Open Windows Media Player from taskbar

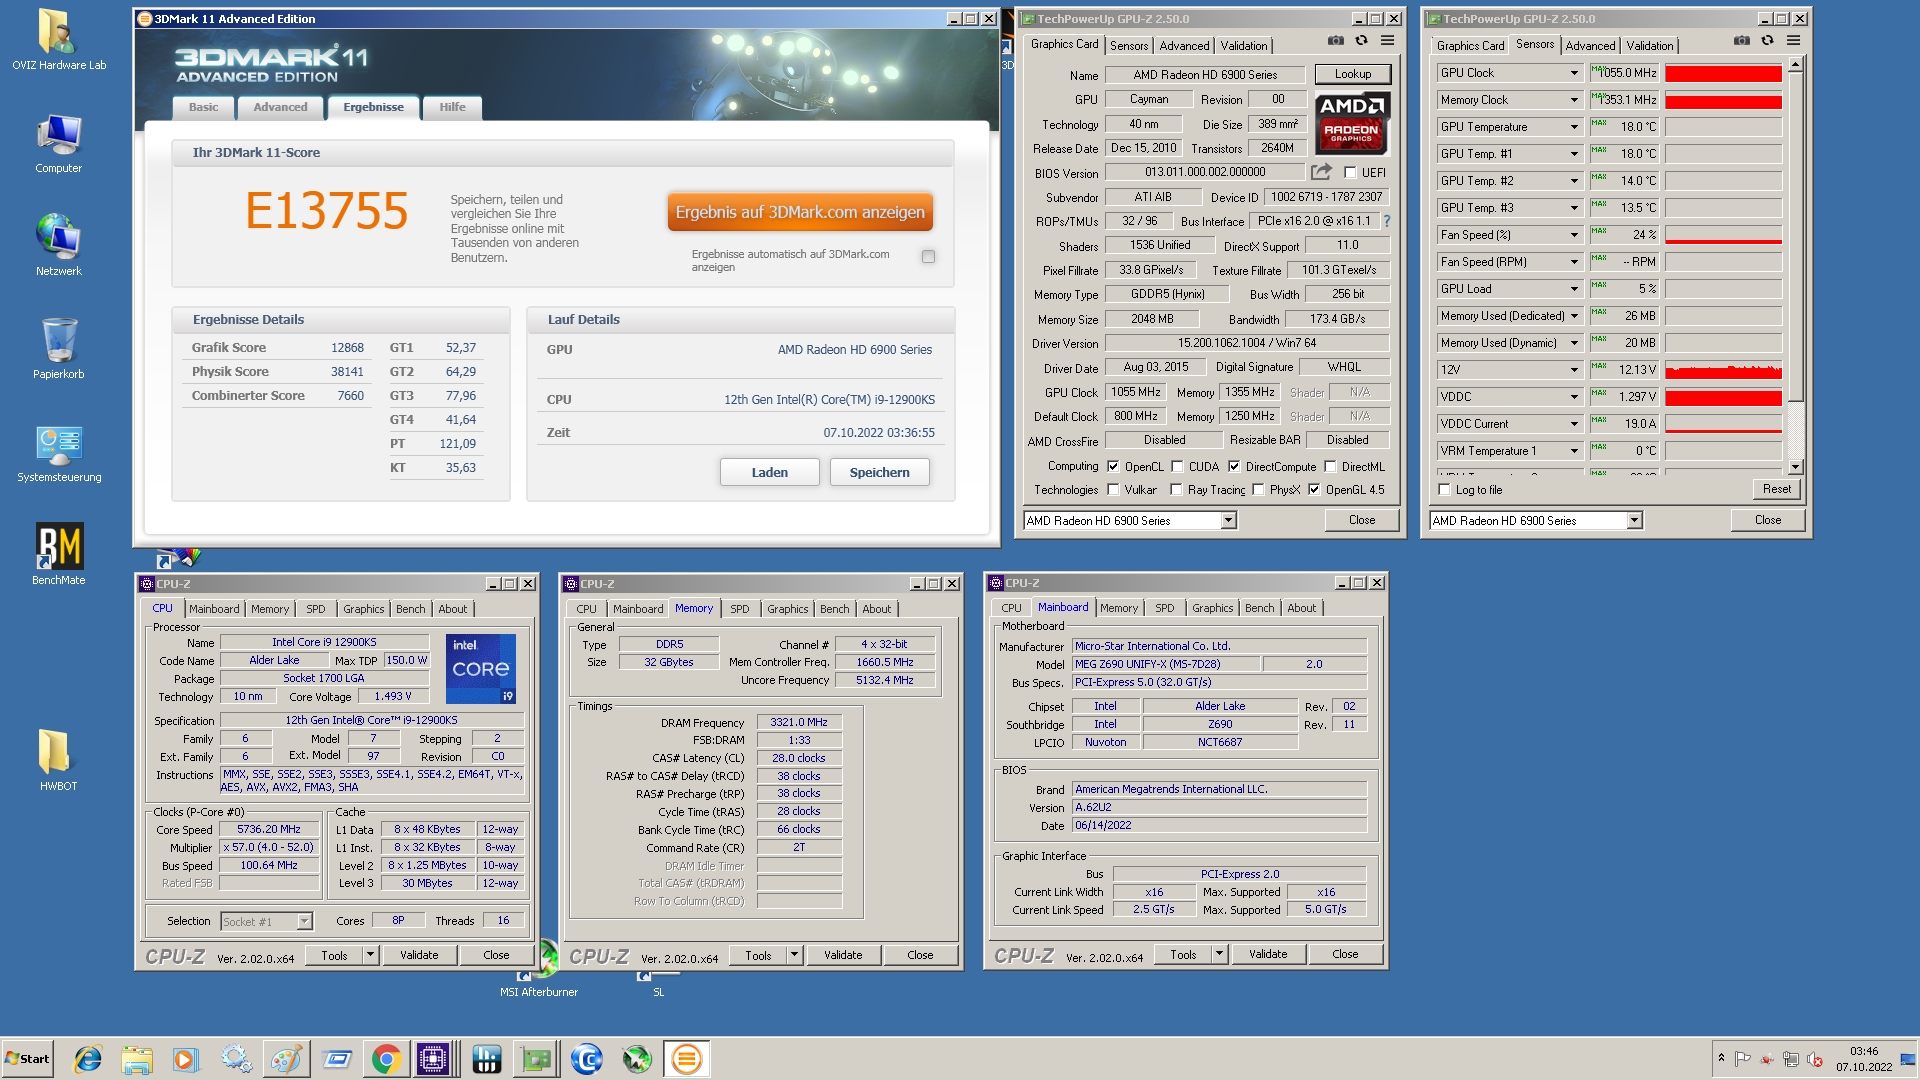[186, 1059]
